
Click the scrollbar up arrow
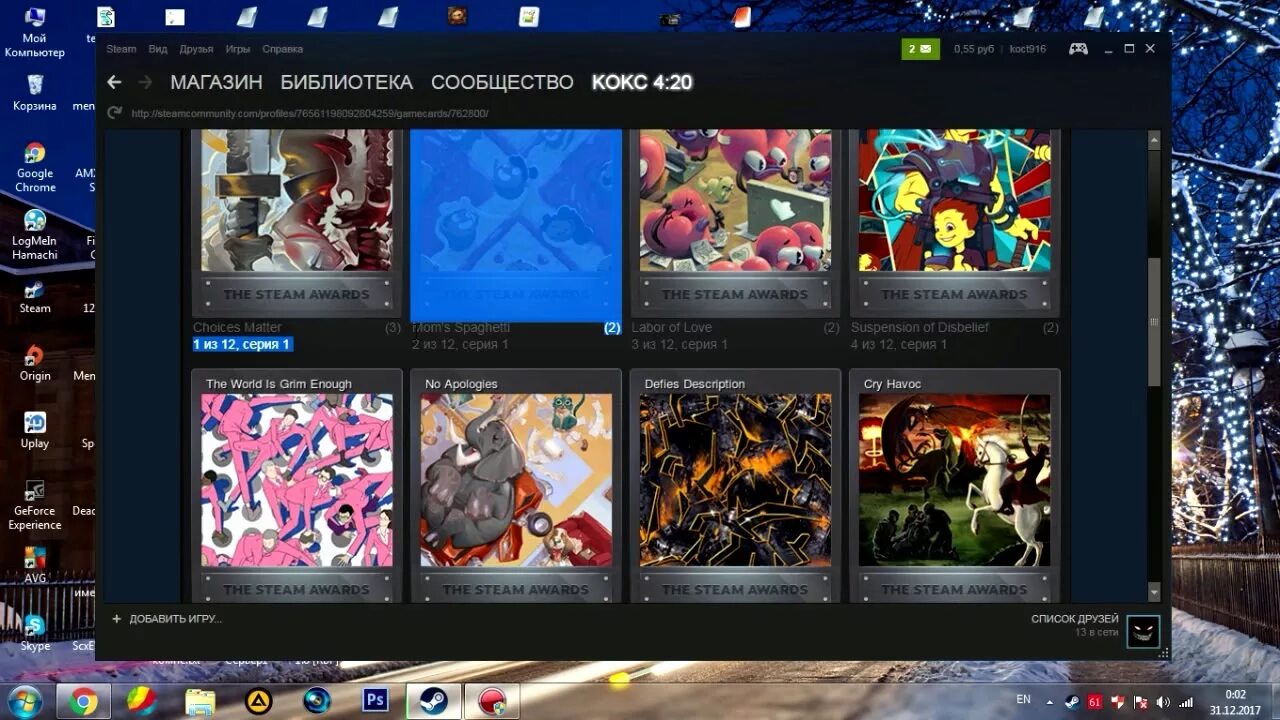[1153, 140]
